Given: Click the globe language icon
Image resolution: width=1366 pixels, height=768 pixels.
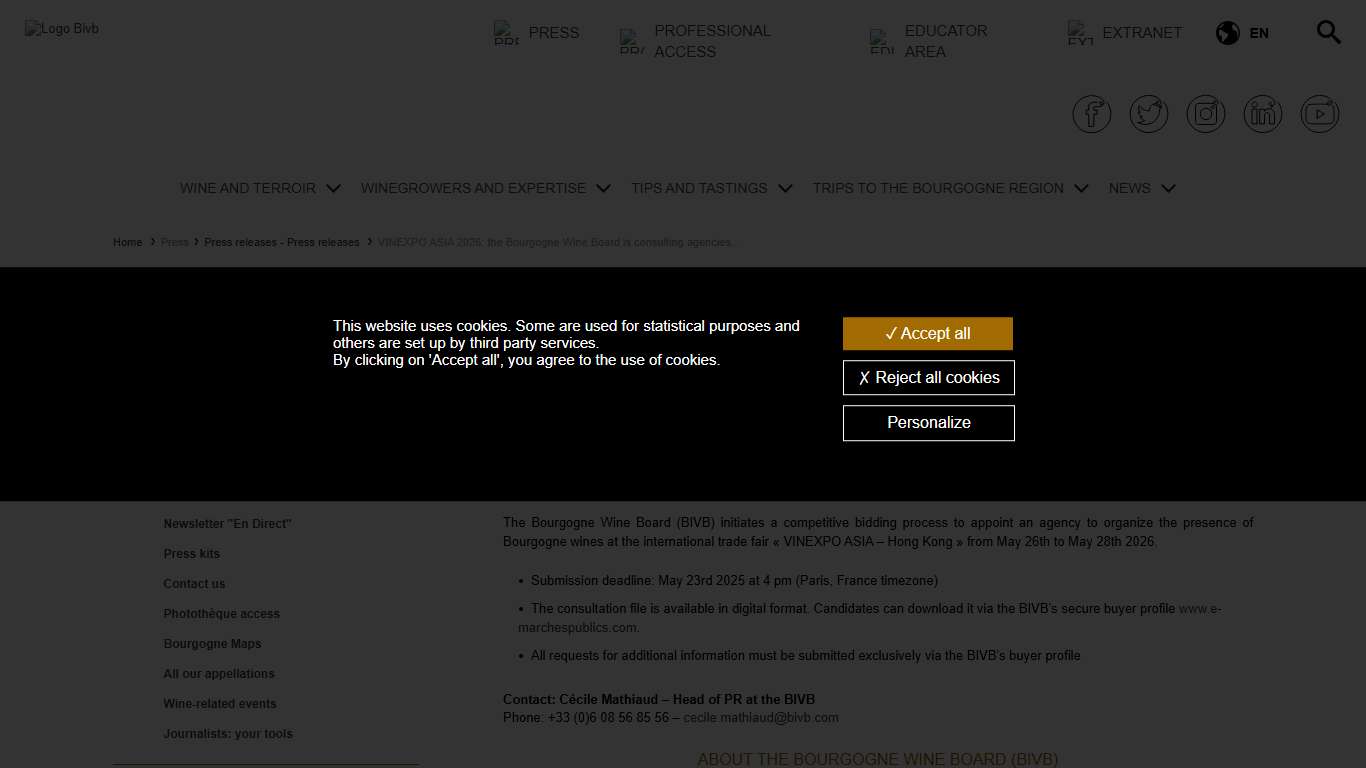Looking at the screenshot, I should pyautogui.click(x=1228, y=33).
